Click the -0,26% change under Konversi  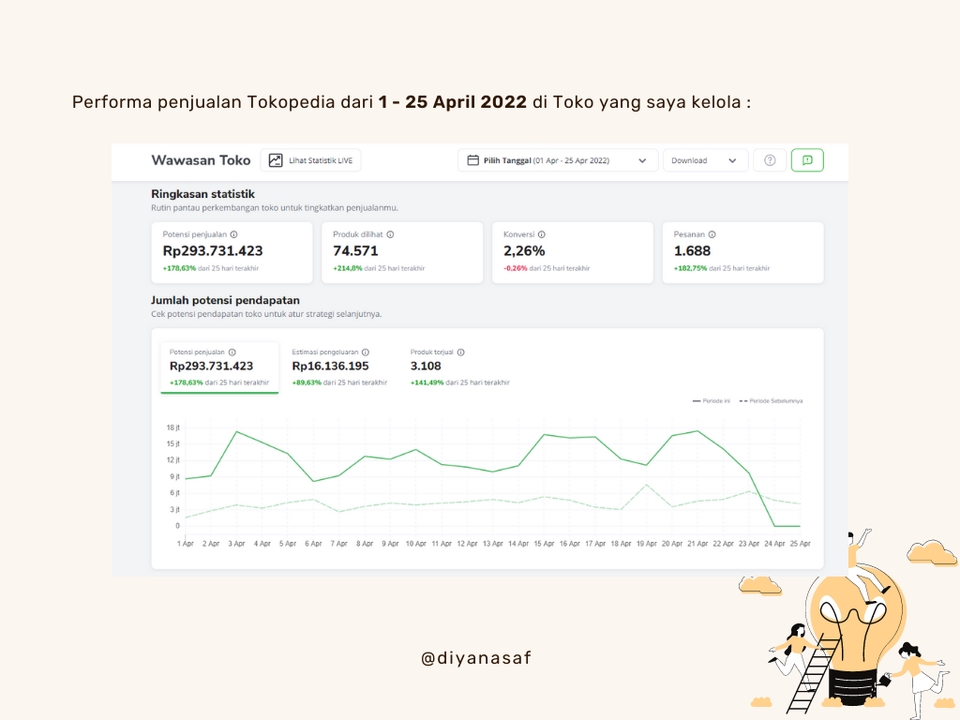pos(516,268)
